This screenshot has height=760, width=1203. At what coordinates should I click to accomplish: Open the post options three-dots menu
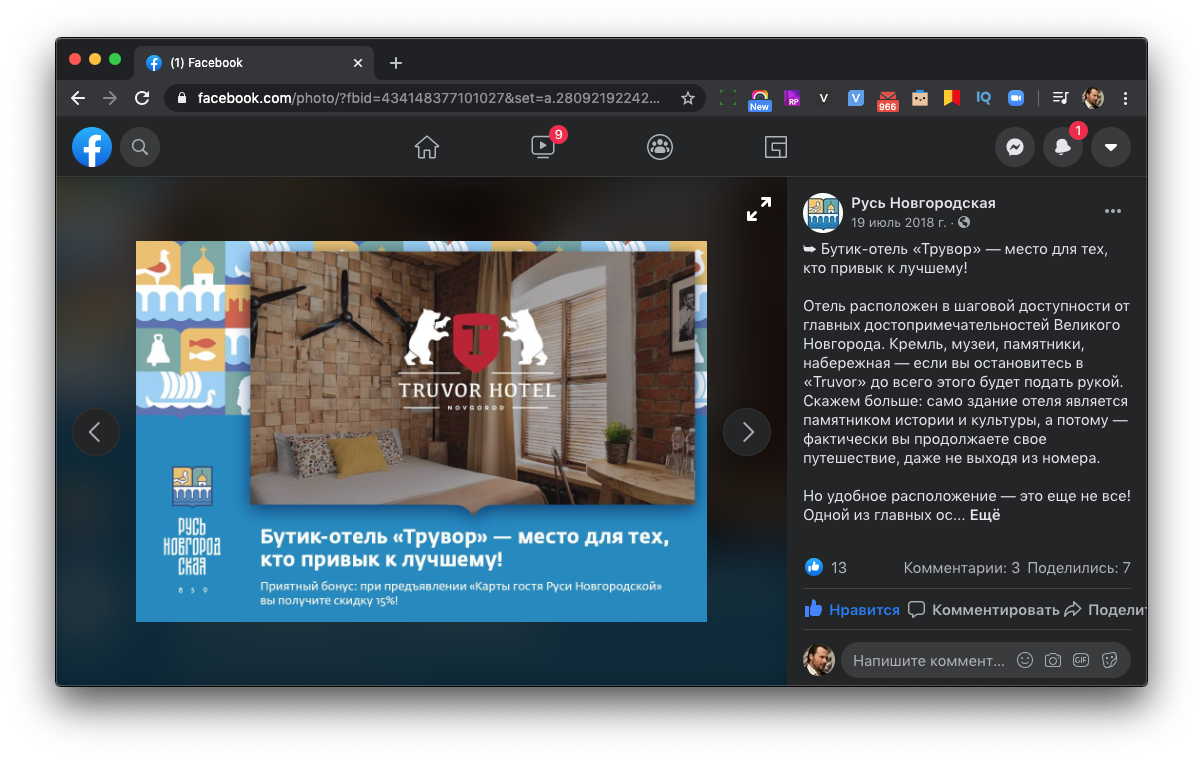click(1113, 212)
